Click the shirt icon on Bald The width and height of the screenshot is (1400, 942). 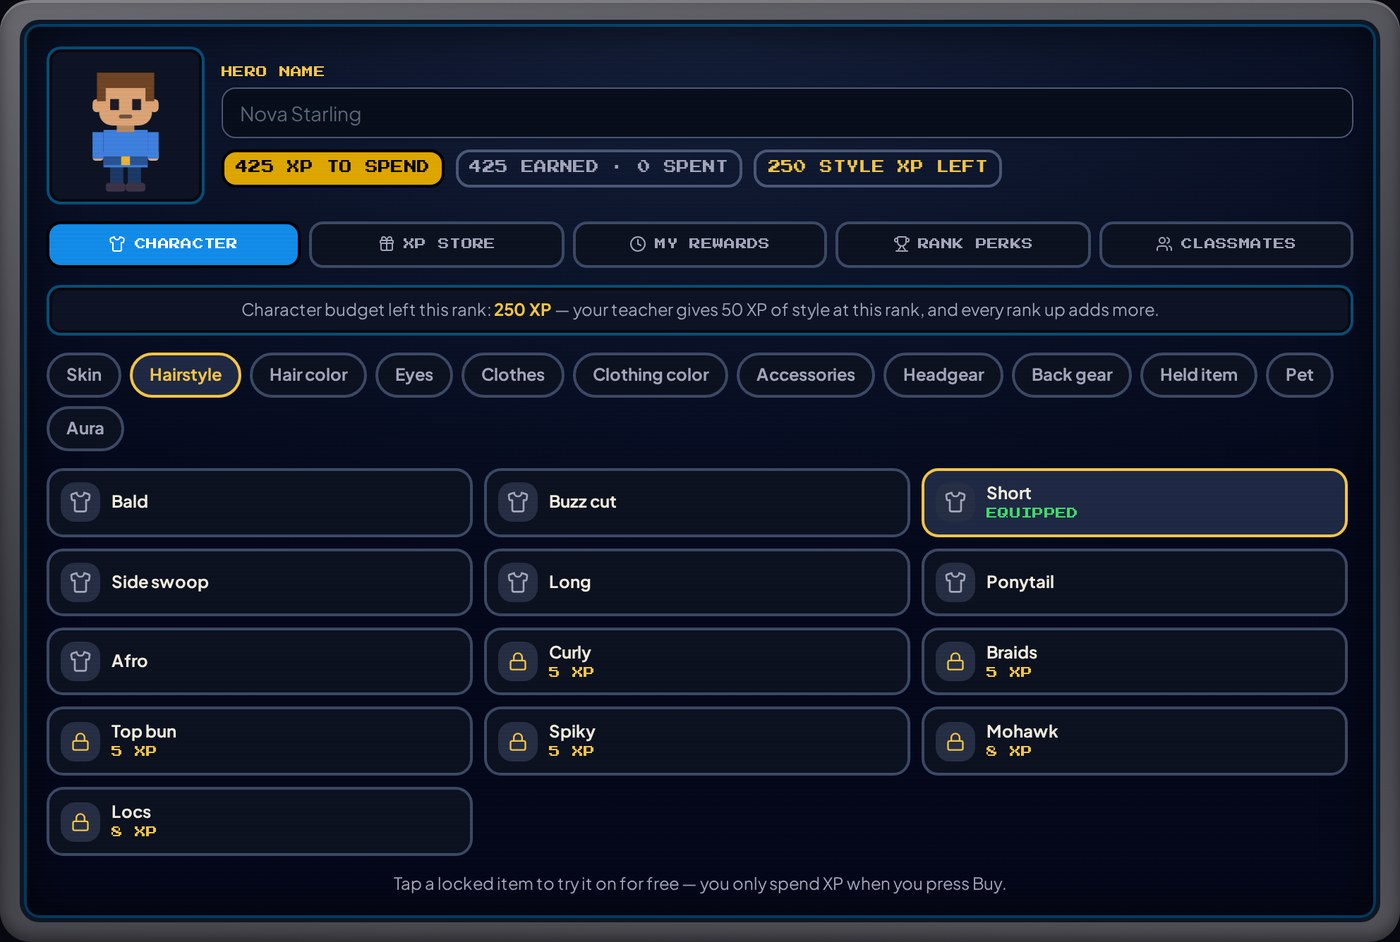pyautogui.click(x=80, y=502)
